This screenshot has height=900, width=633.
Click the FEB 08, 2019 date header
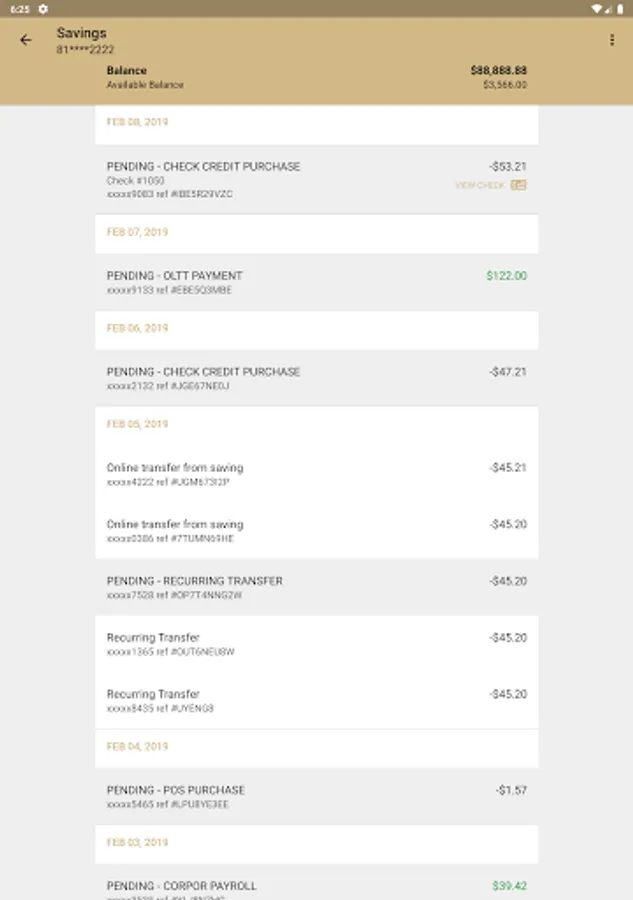click(x=138, y=122)
